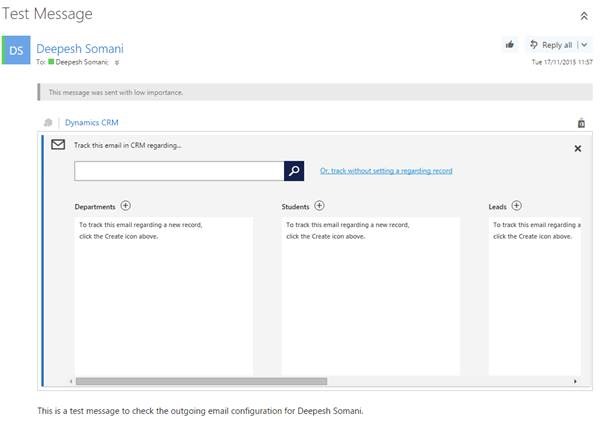Click the DS sender avatar

[17, 49]
